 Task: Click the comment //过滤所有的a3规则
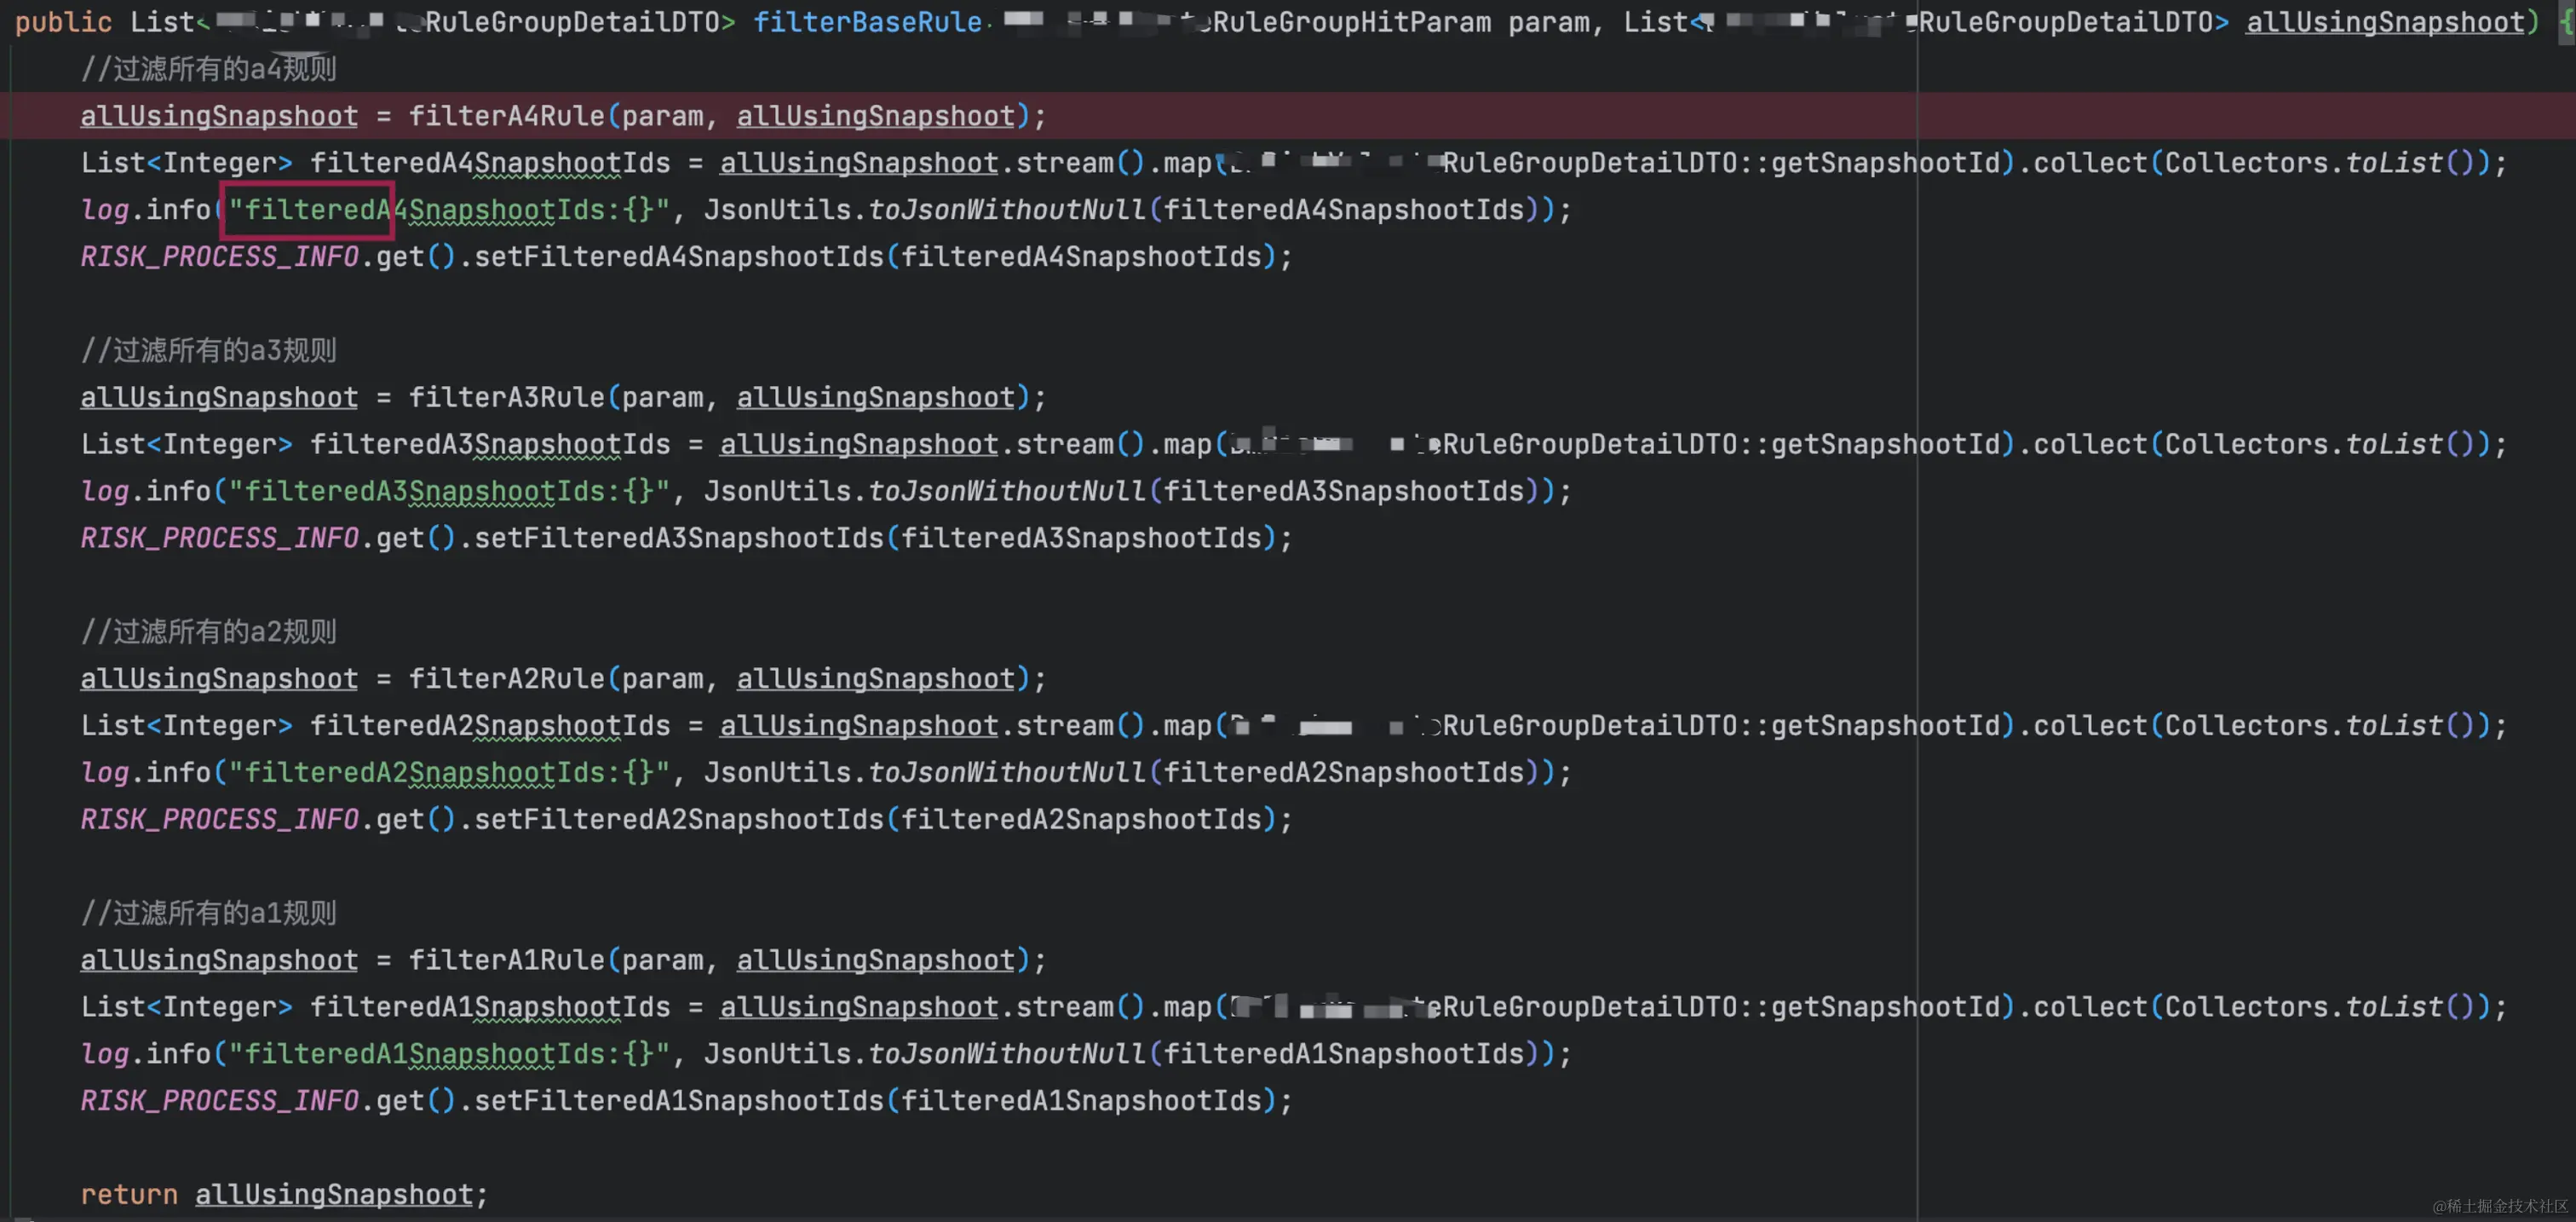[208, 350]
